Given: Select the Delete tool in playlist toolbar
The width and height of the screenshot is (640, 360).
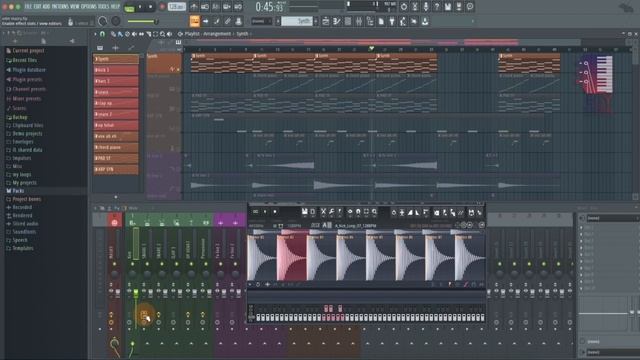Looking at the screenshot, I should click(x=127, y=34).
